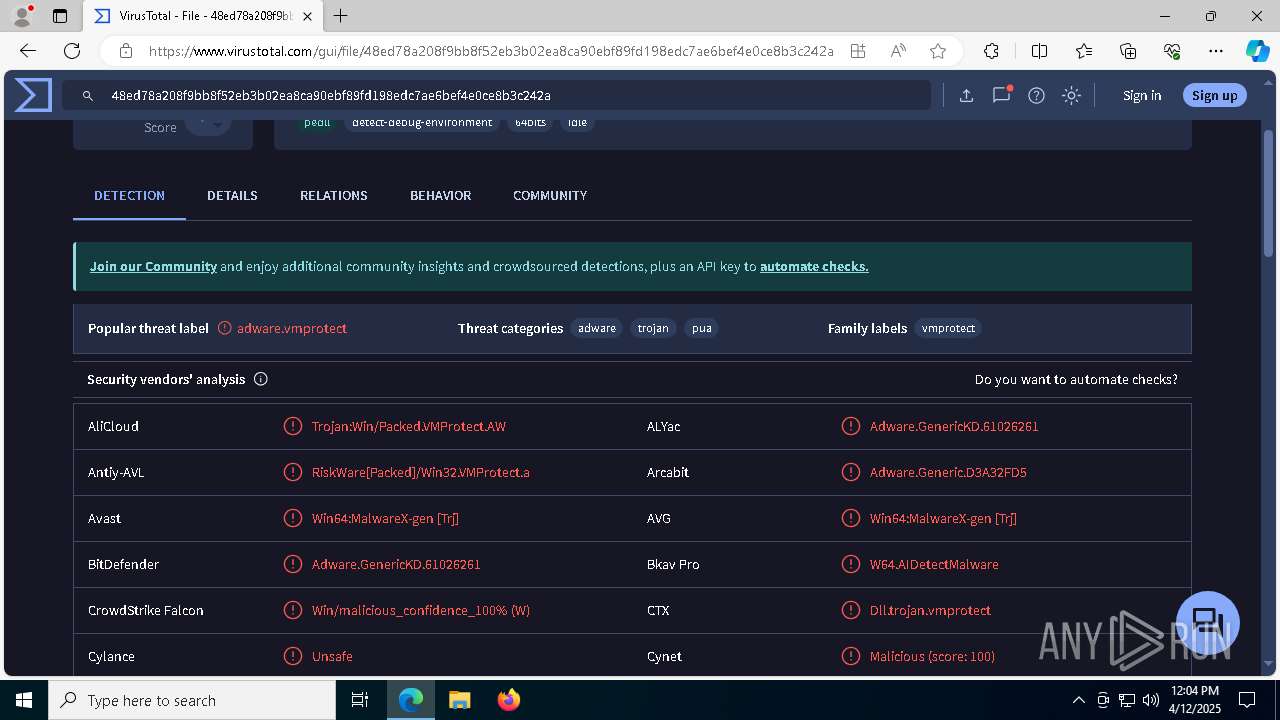This screenshot has width=1280, height=720.
Task: Click Trojan:Win/Packed.VMProtect.AW result text
Action: [409, 426]
